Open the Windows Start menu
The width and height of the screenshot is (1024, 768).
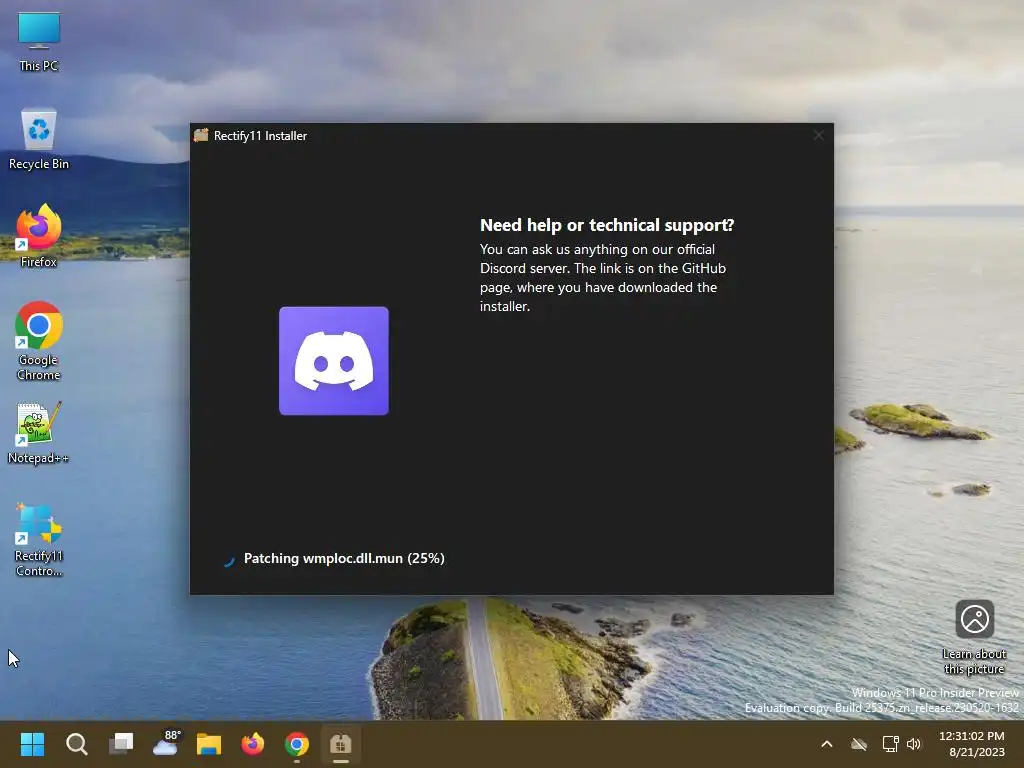tap(32, 744)
